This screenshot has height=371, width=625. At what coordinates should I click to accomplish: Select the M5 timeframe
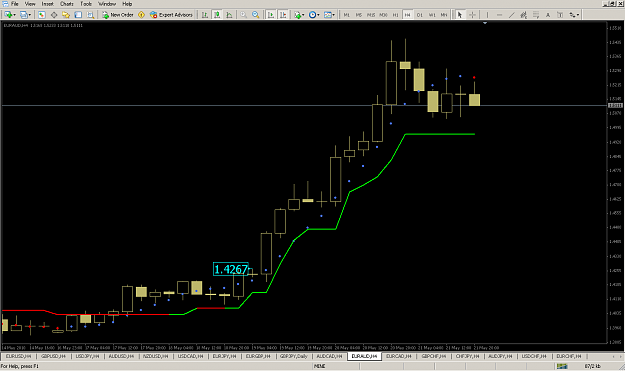tap(359, 15)
